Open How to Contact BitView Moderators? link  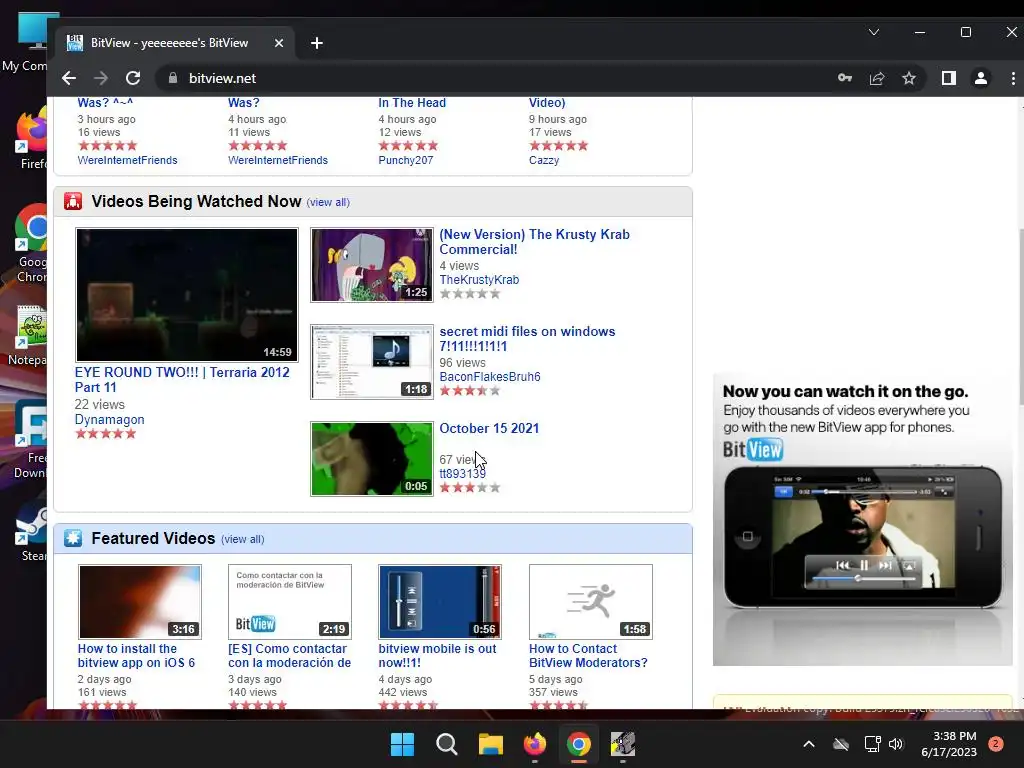click(588, 656)
